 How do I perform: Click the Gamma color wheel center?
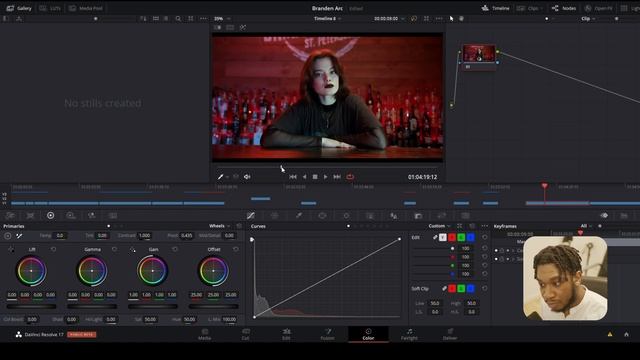coord(92,271)
